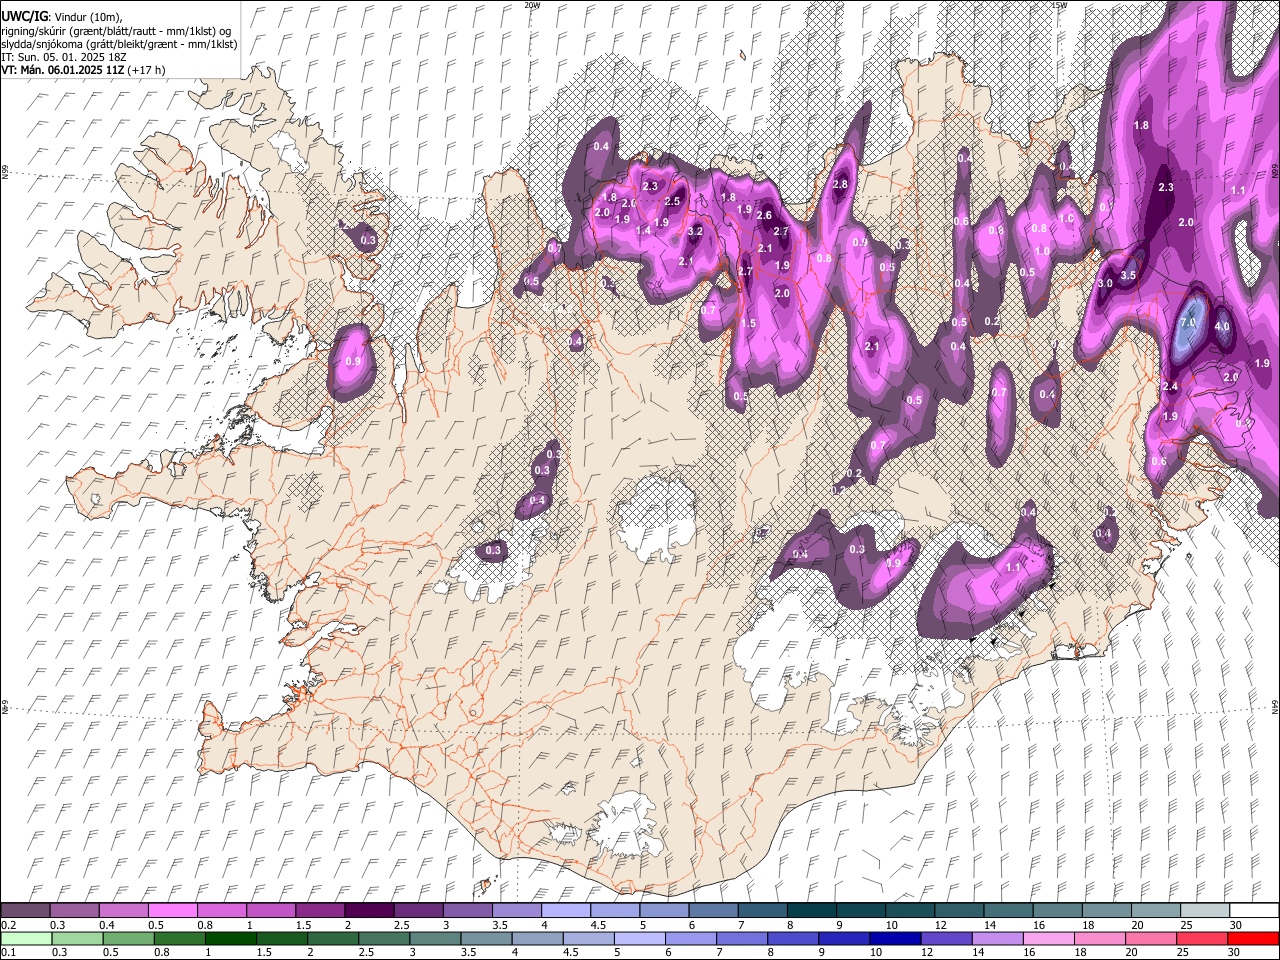
Task: Select the darkest purple 2 swatch on snow scale
Action: pos(369,911)
